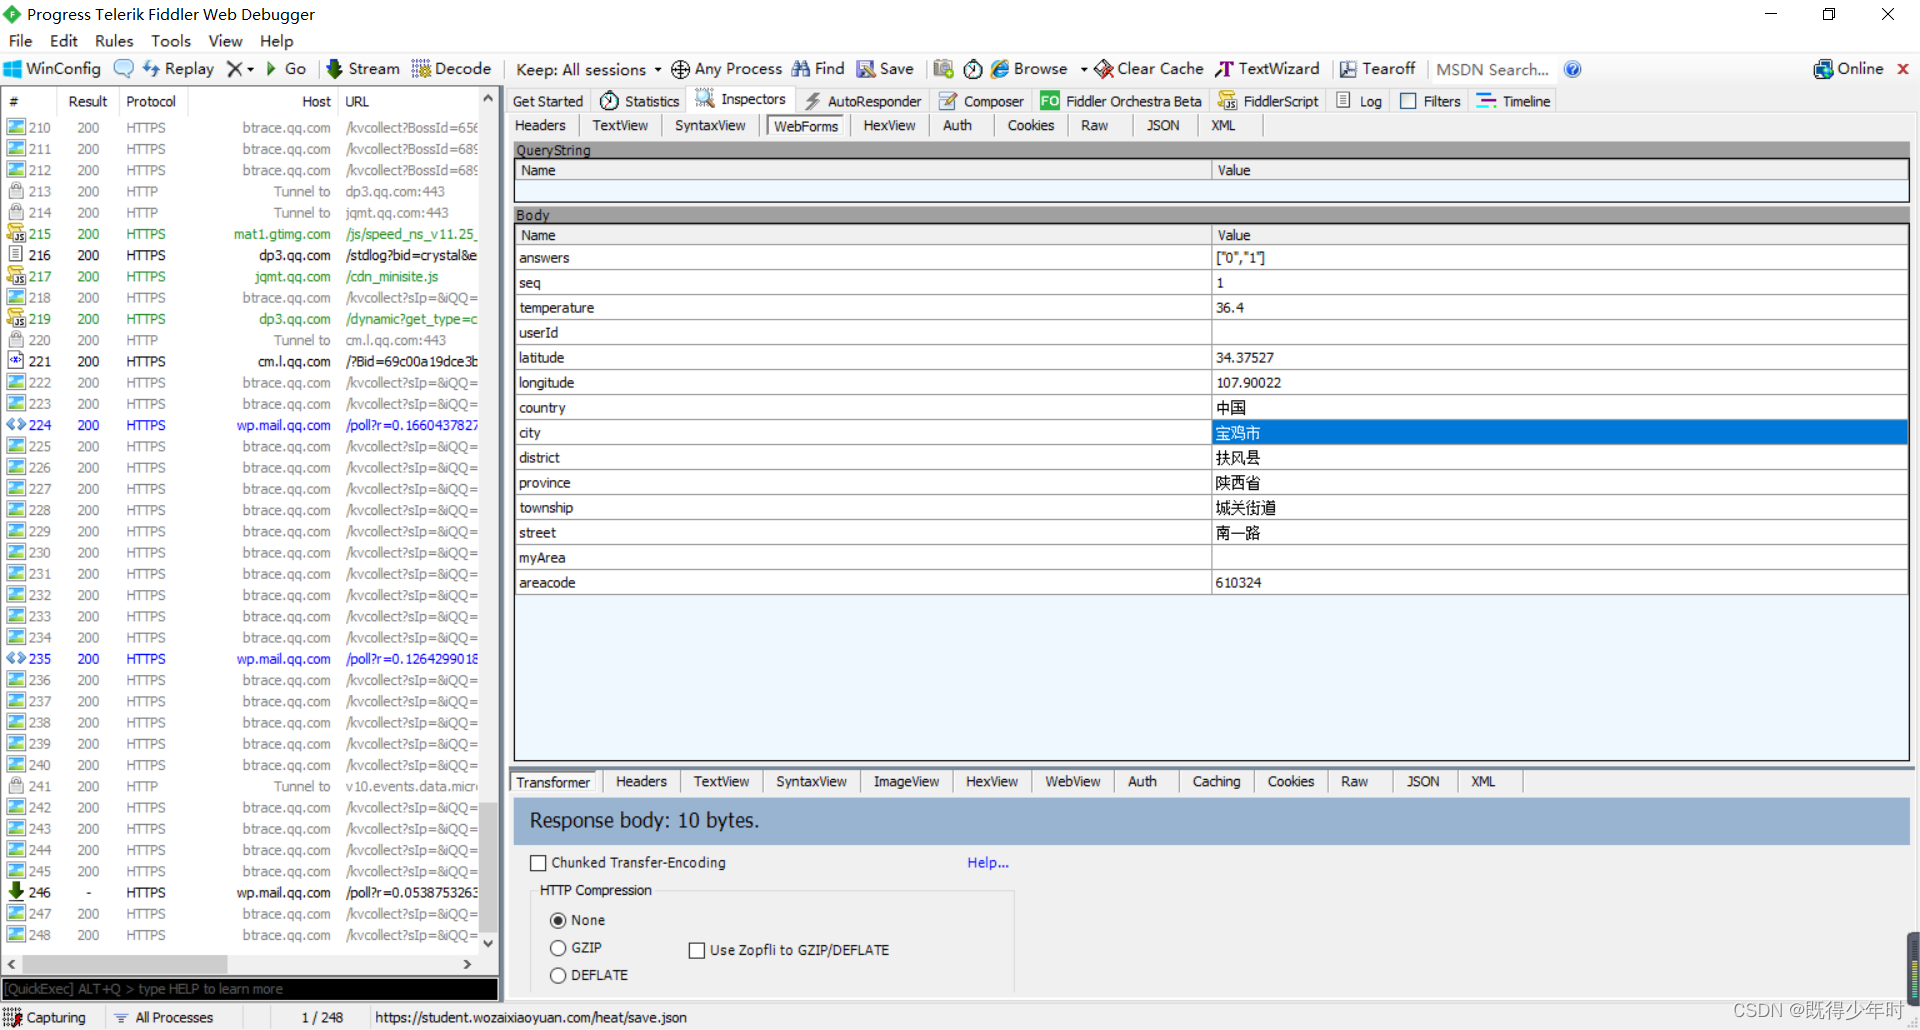Replay the selected session
The image size is (1920, 1030).
[178, 69]
